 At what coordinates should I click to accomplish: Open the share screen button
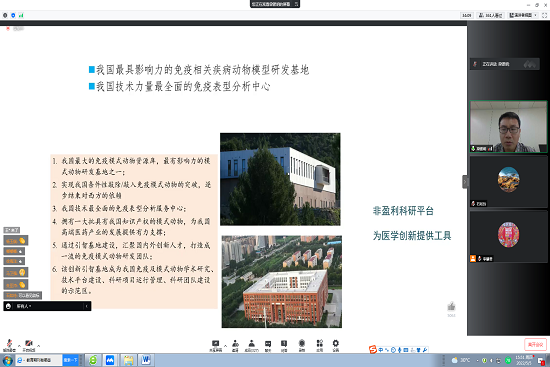tap(215, 345)
